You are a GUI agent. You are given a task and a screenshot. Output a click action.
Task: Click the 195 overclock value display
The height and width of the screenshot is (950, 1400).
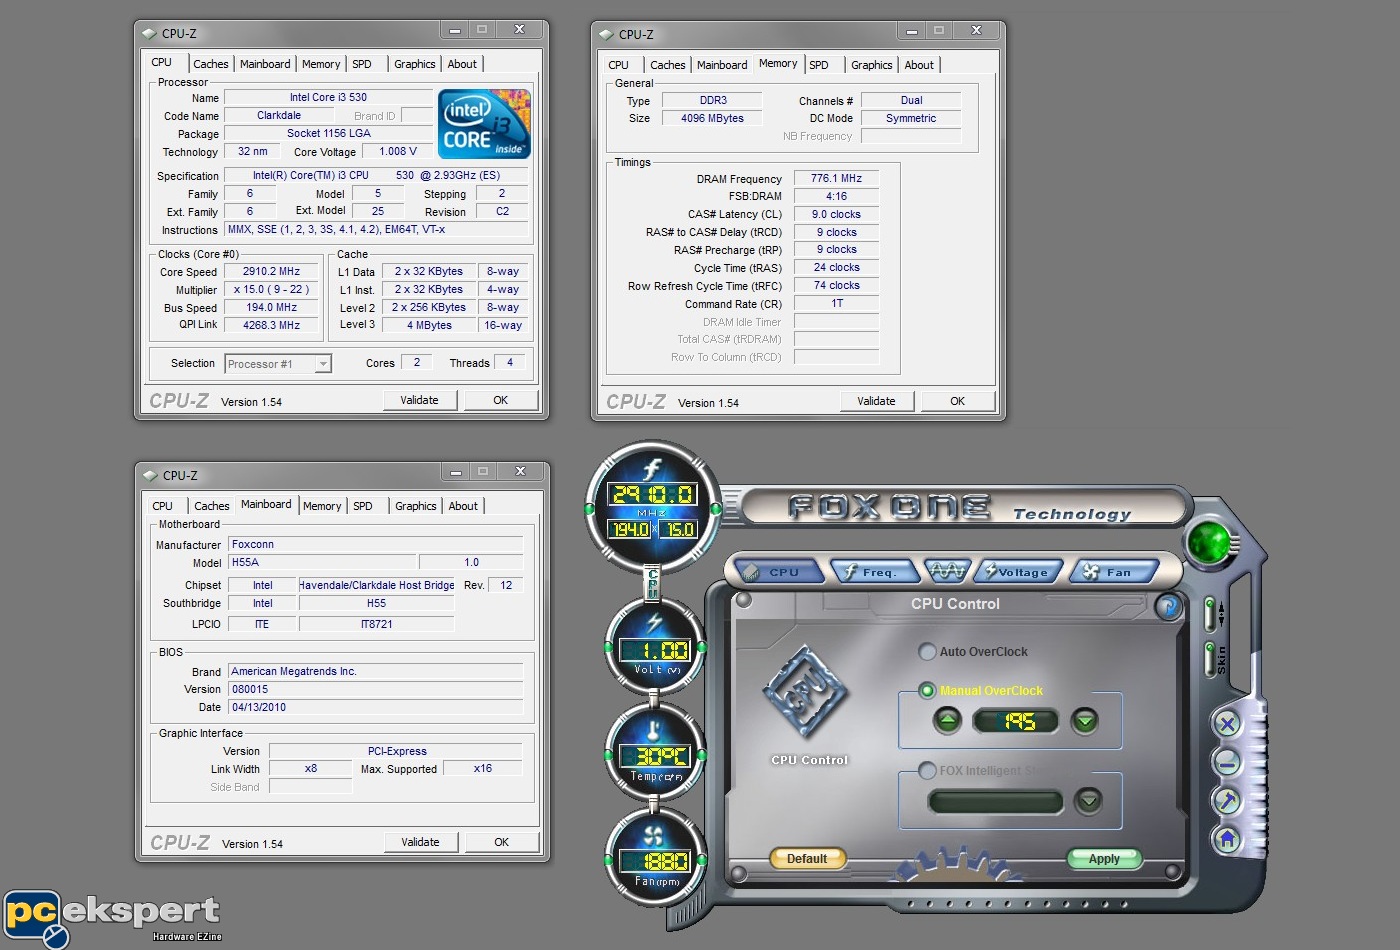tap(1016, 721)
